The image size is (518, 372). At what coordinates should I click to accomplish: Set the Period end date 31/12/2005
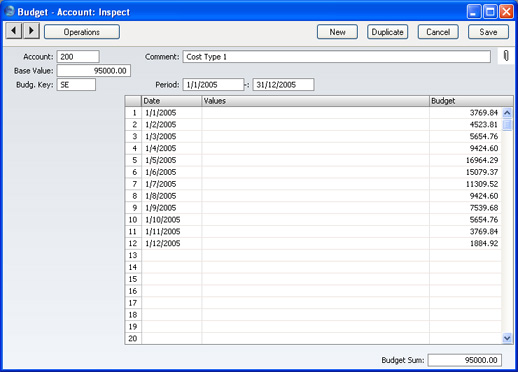(283, 85)
